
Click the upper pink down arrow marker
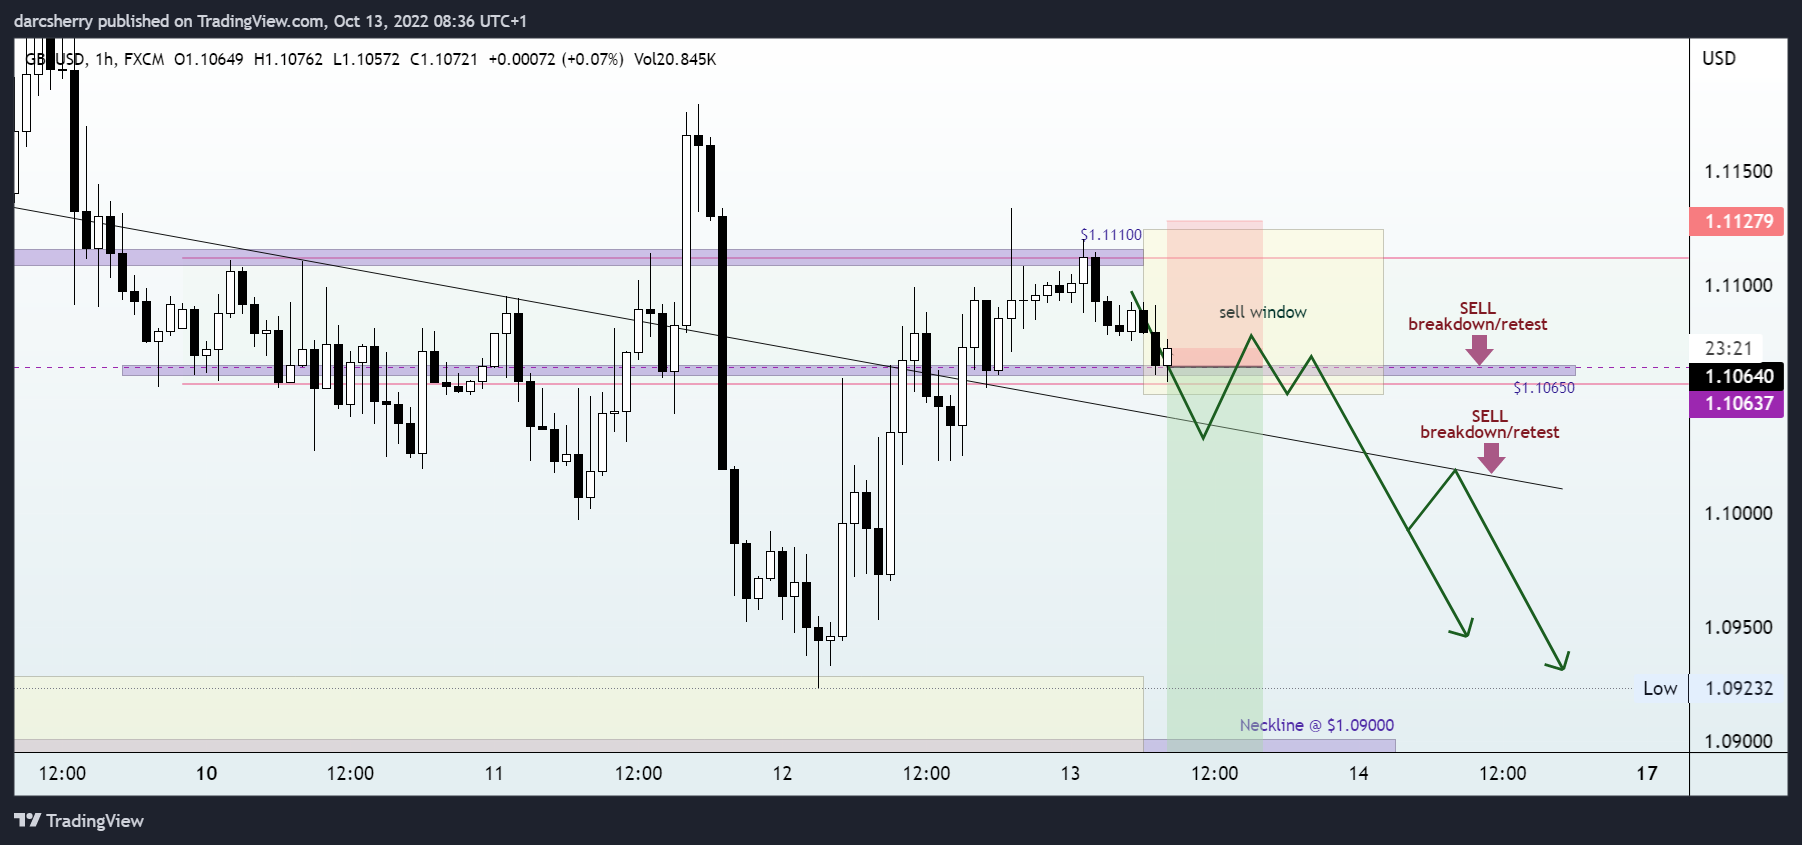(x=1479, y=350)
